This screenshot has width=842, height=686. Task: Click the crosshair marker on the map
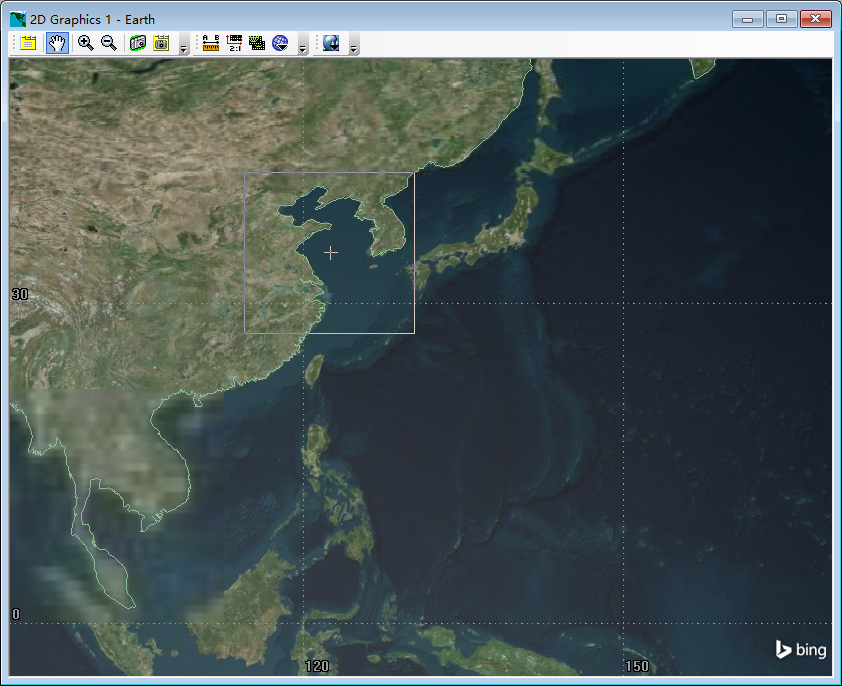click(330, 253)
